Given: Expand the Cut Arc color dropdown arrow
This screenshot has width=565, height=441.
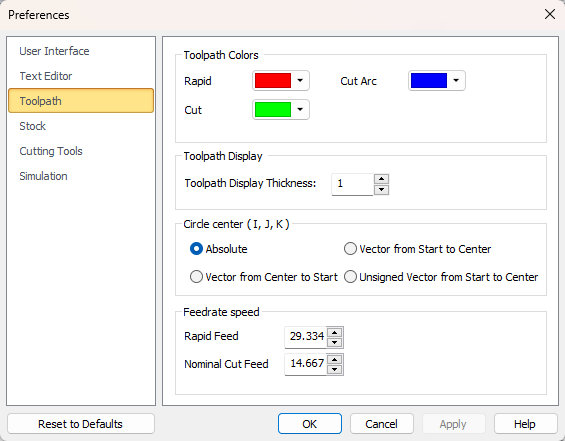Looking at the screenshot, I should click(x=456, y=80).
